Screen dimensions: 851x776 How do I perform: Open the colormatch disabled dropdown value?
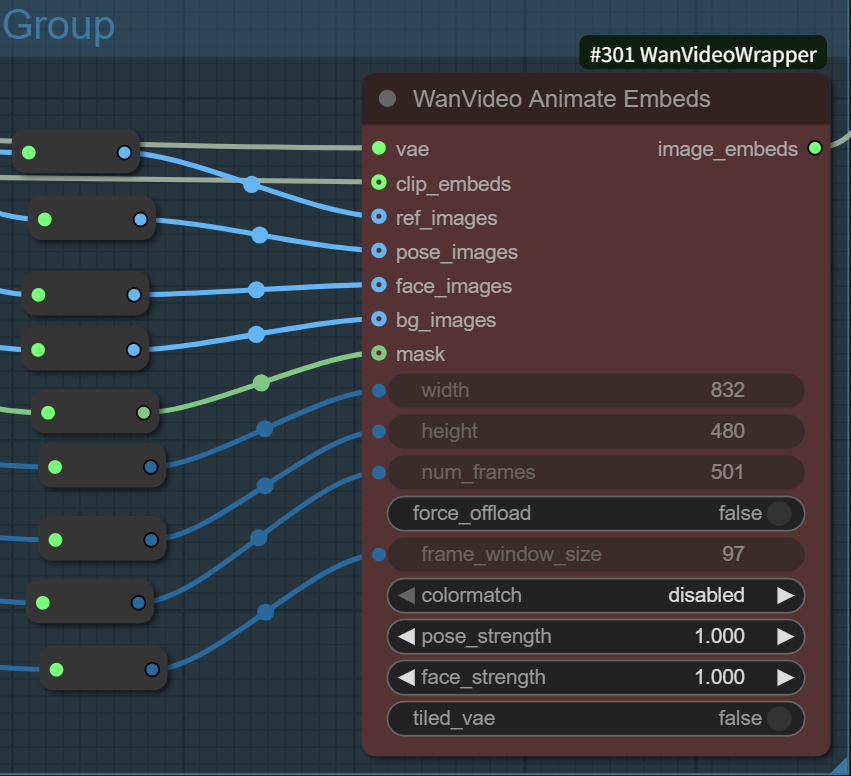click(706, 595)
